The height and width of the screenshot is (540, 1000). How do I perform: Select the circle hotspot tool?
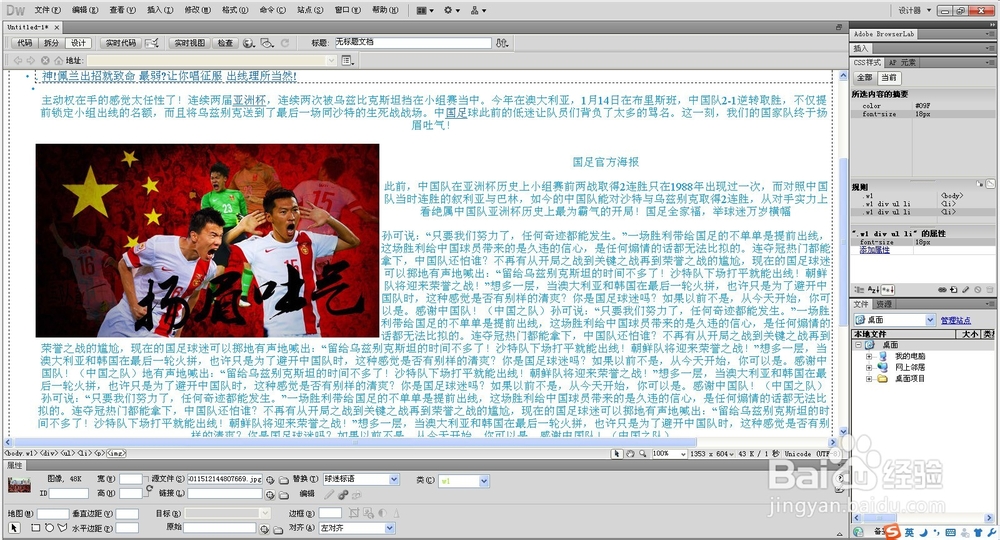49,528
